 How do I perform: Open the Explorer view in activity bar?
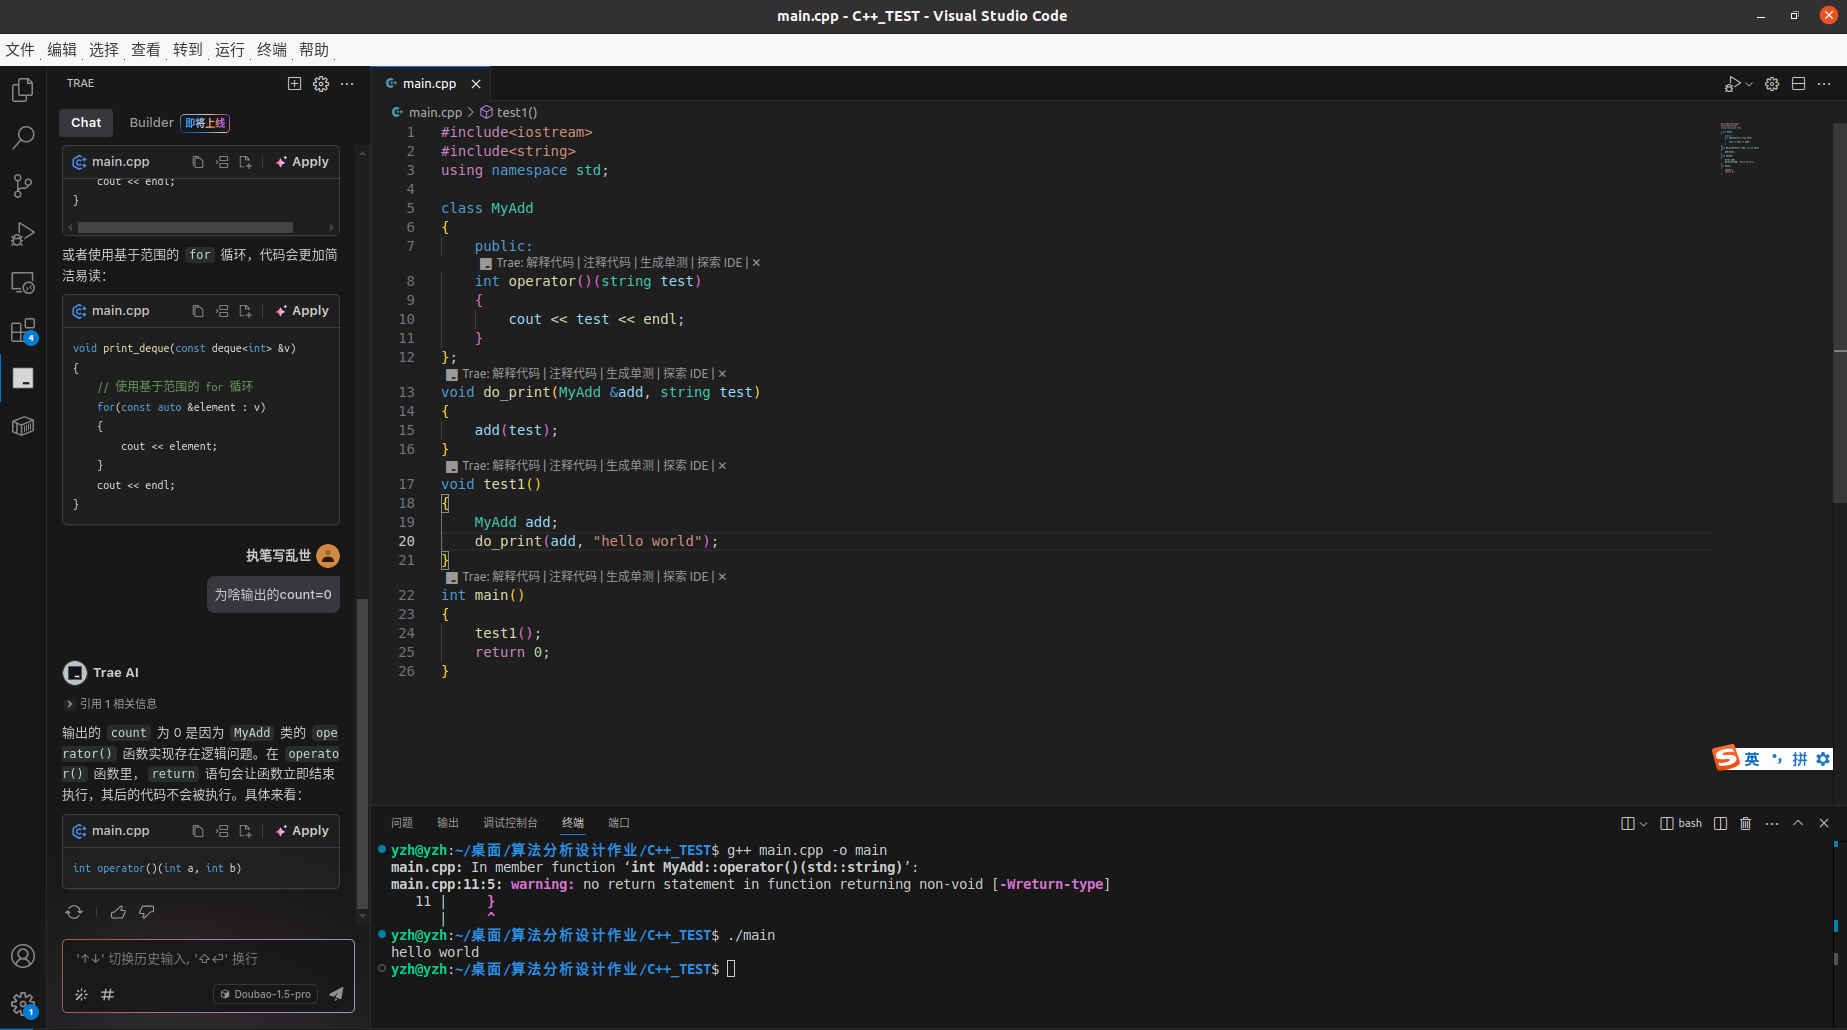22,90
